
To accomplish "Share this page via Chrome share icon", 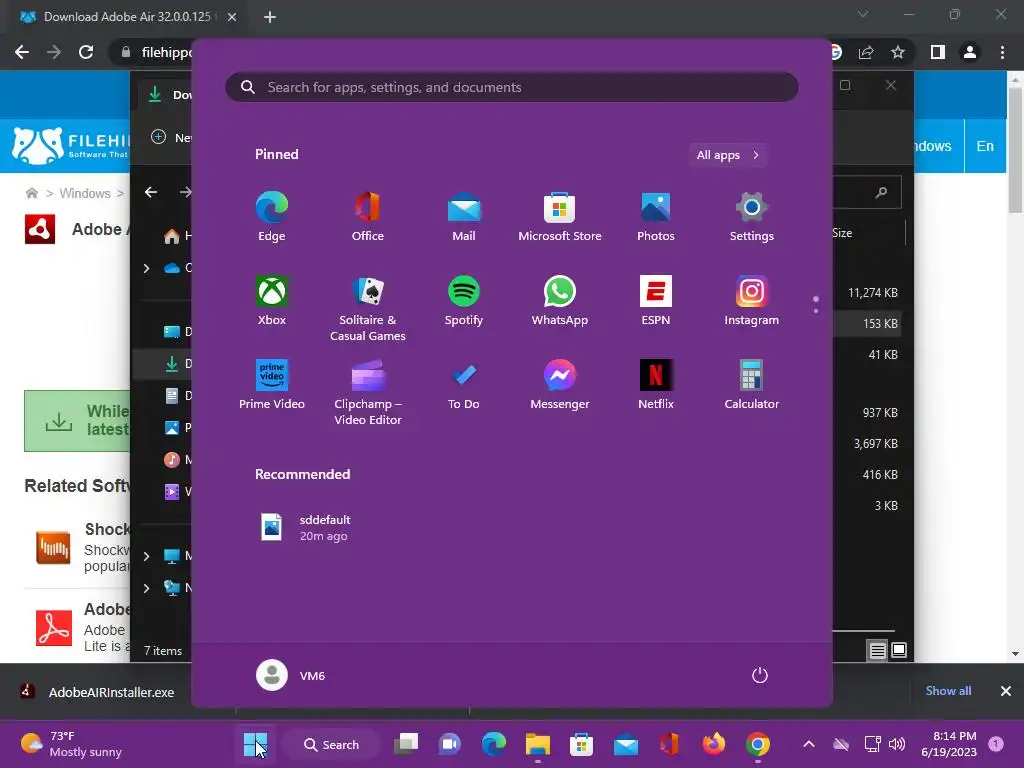I will (866, 52).
